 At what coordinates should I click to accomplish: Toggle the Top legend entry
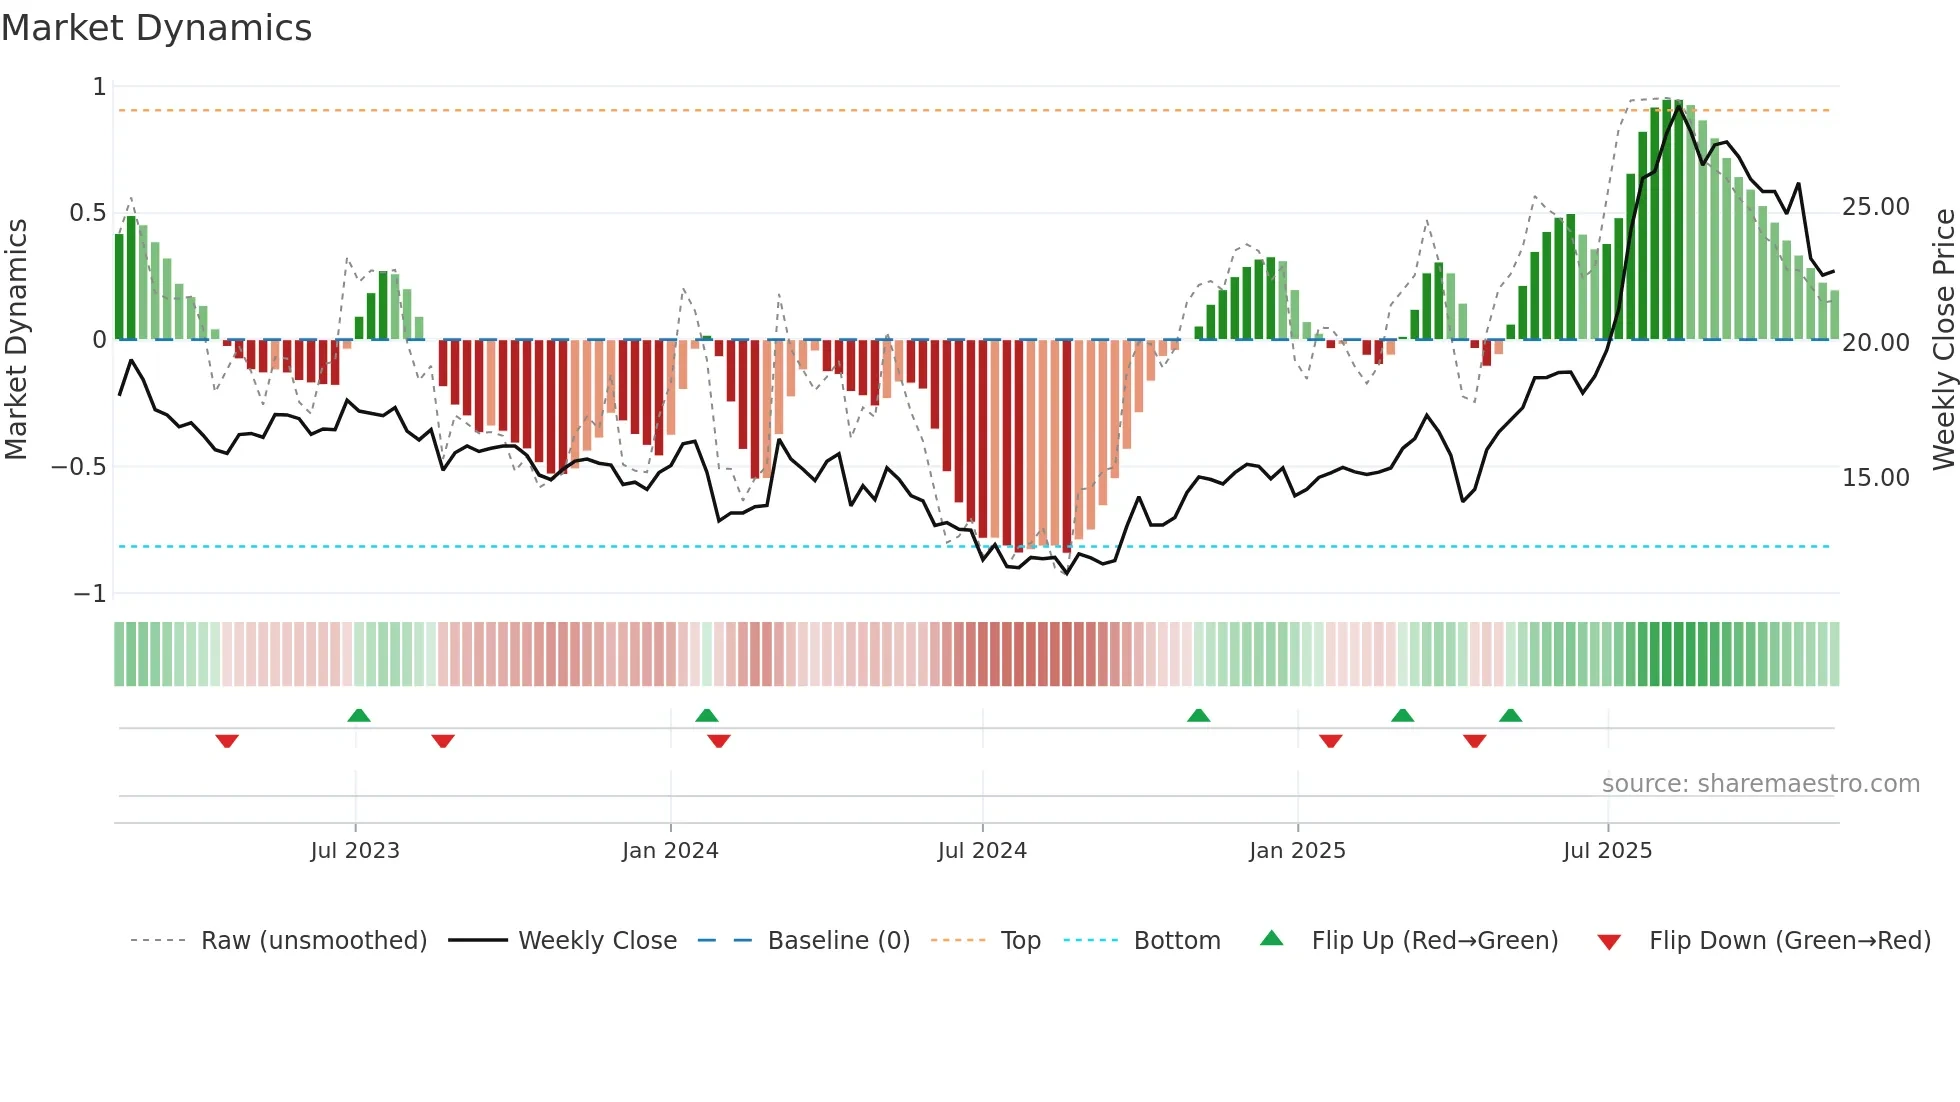[986, 941]
